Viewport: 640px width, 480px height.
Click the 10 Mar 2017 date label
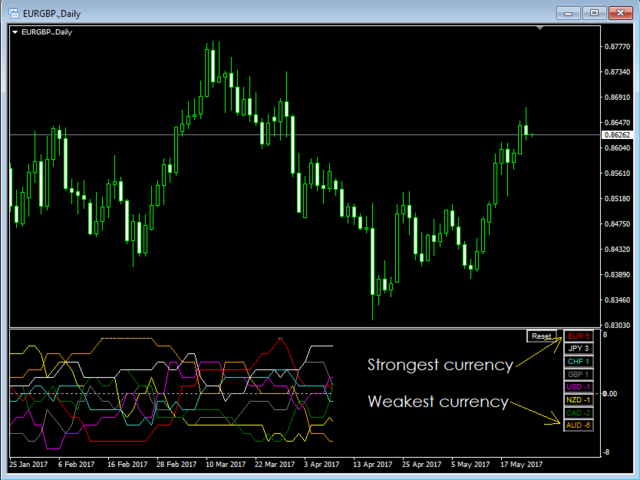[x=225, y=464]
